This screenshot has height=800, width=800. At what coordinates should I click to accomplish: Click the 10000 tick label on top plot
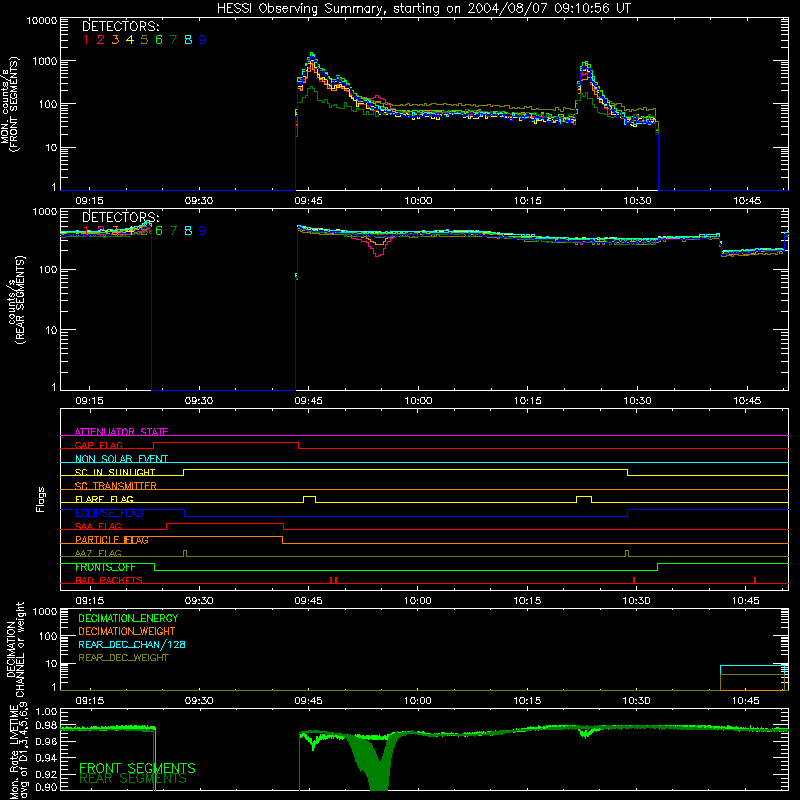42,21
